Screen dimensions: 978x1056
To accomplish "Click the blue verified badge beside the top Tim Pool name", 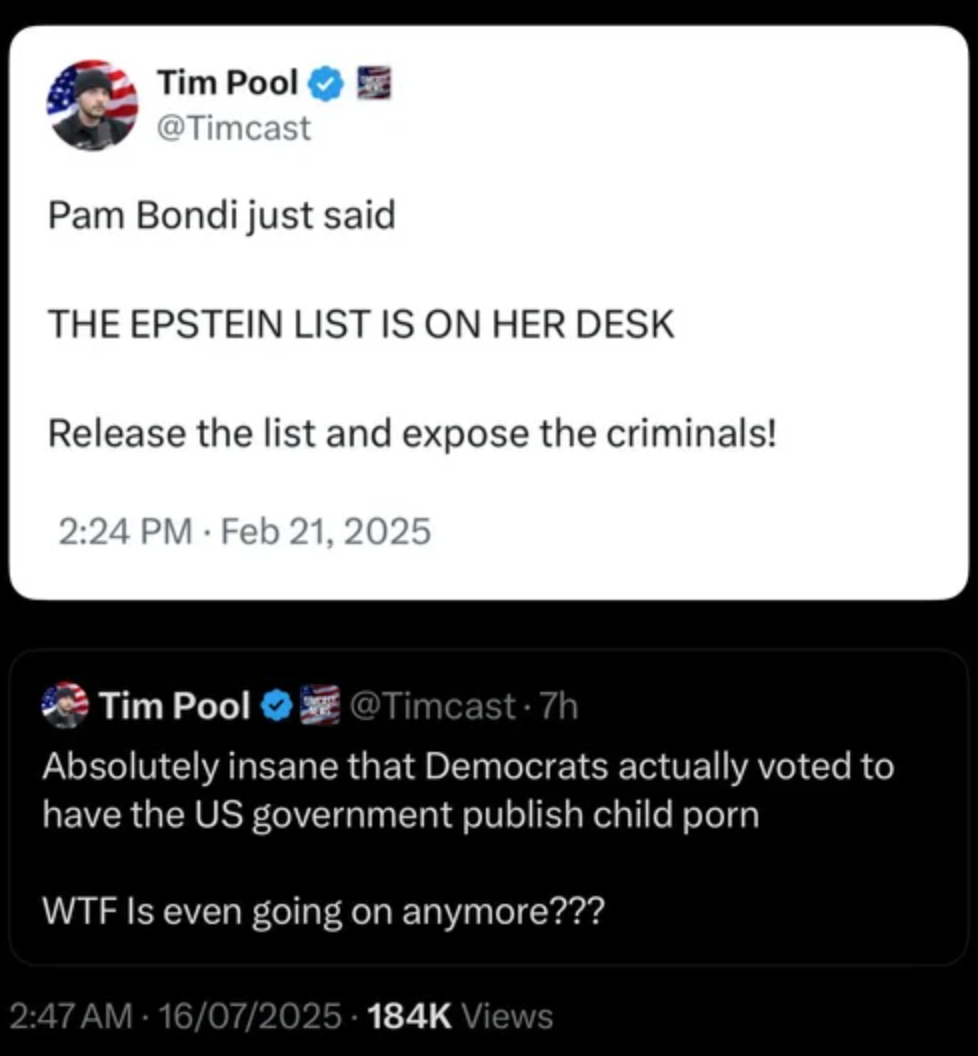I will pos(324,85).
